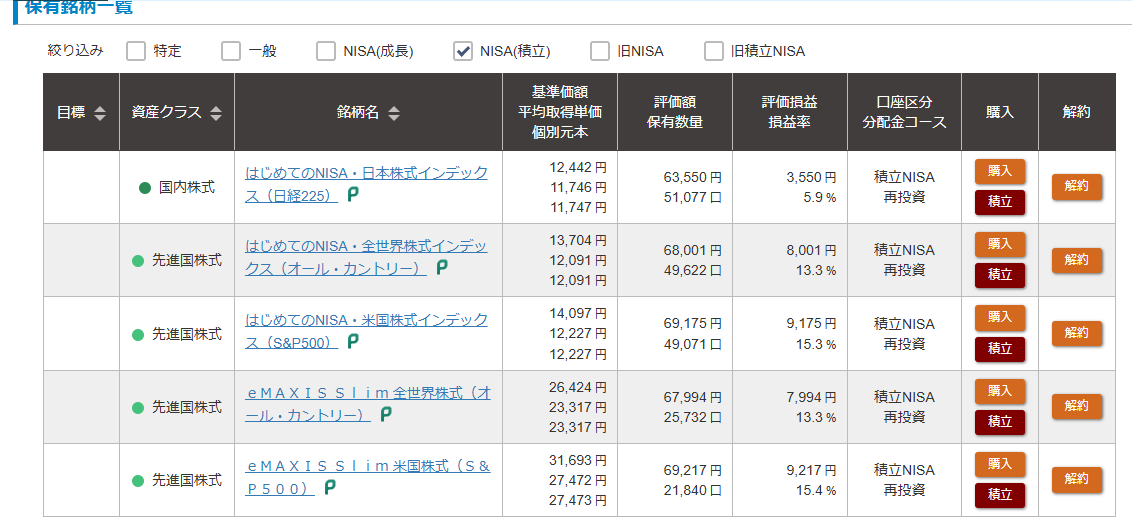Click the P icon beside eMAXIS Slim 米国株式
The image size is (1132, 528).
pos(330,488)
